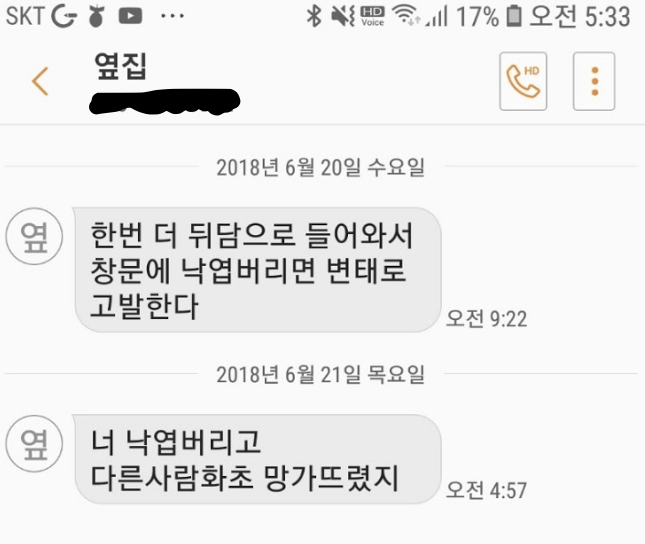This screenshot has height=544, width=645.
Task: Open the 옆집 contact name header
Action: 121,66
